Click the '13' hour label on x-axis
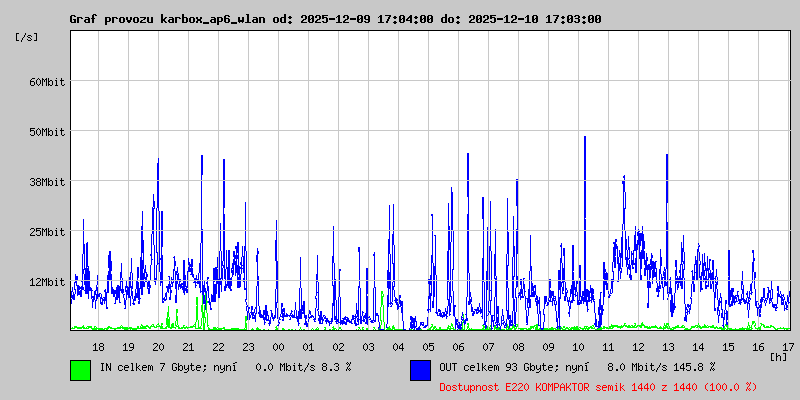 [x=668, y=347]
